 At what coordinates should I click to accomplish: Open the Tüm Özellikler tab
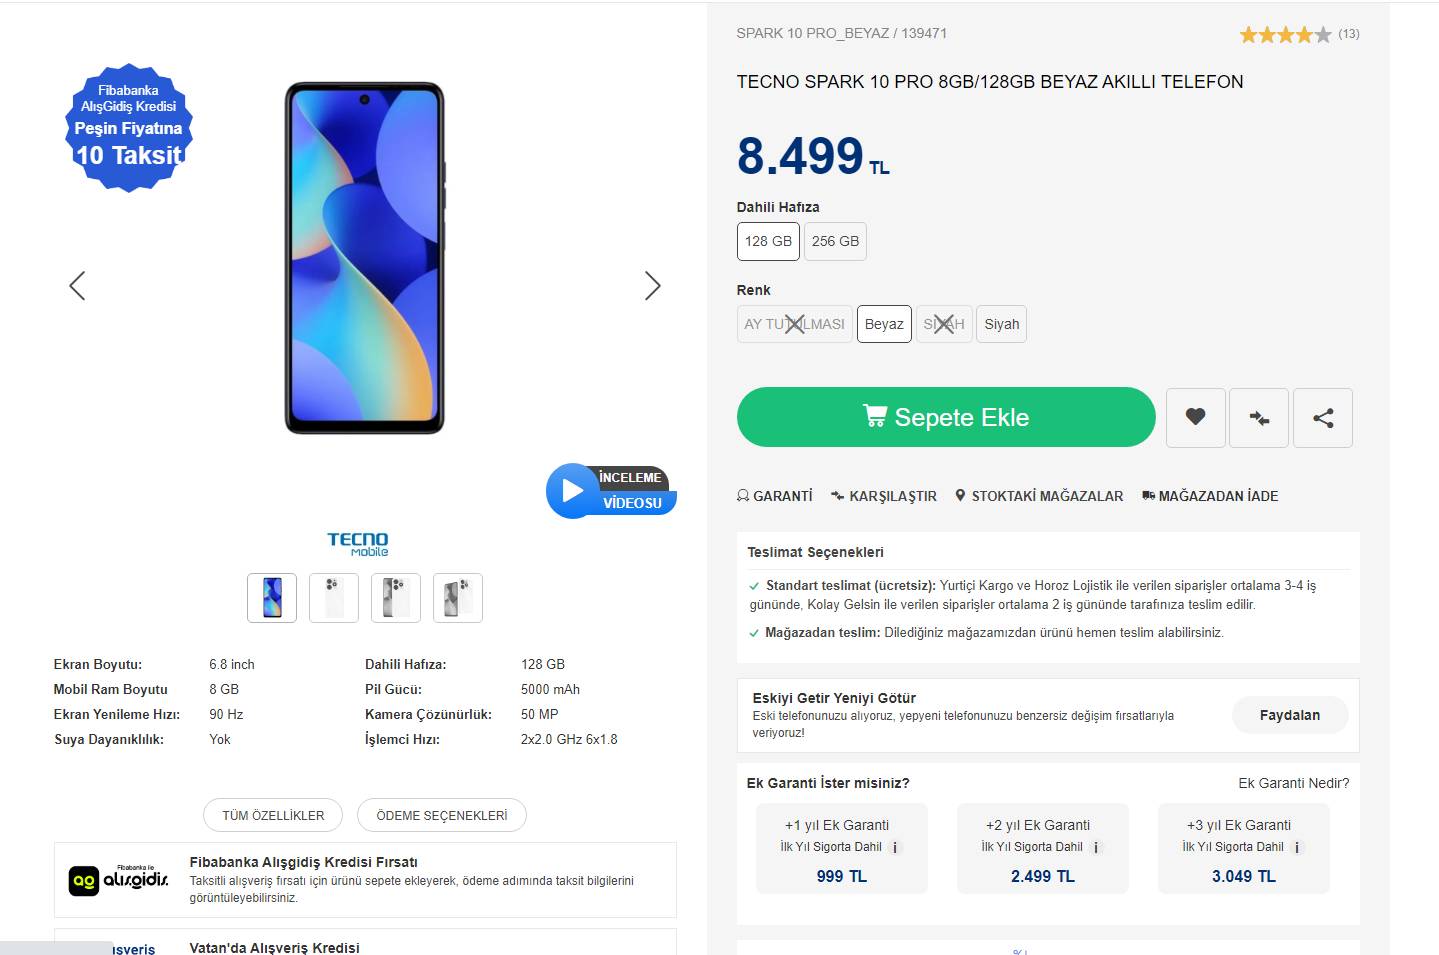click(x=273, y=815)
